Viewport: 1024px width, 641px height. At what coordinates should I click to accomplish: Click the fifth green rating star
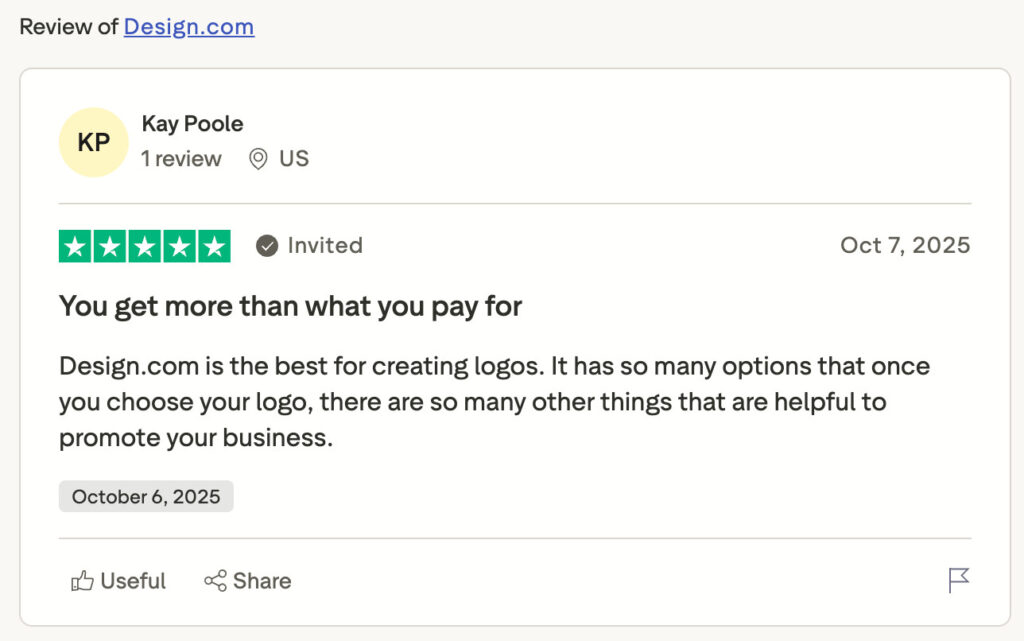(x=214, y=246)
